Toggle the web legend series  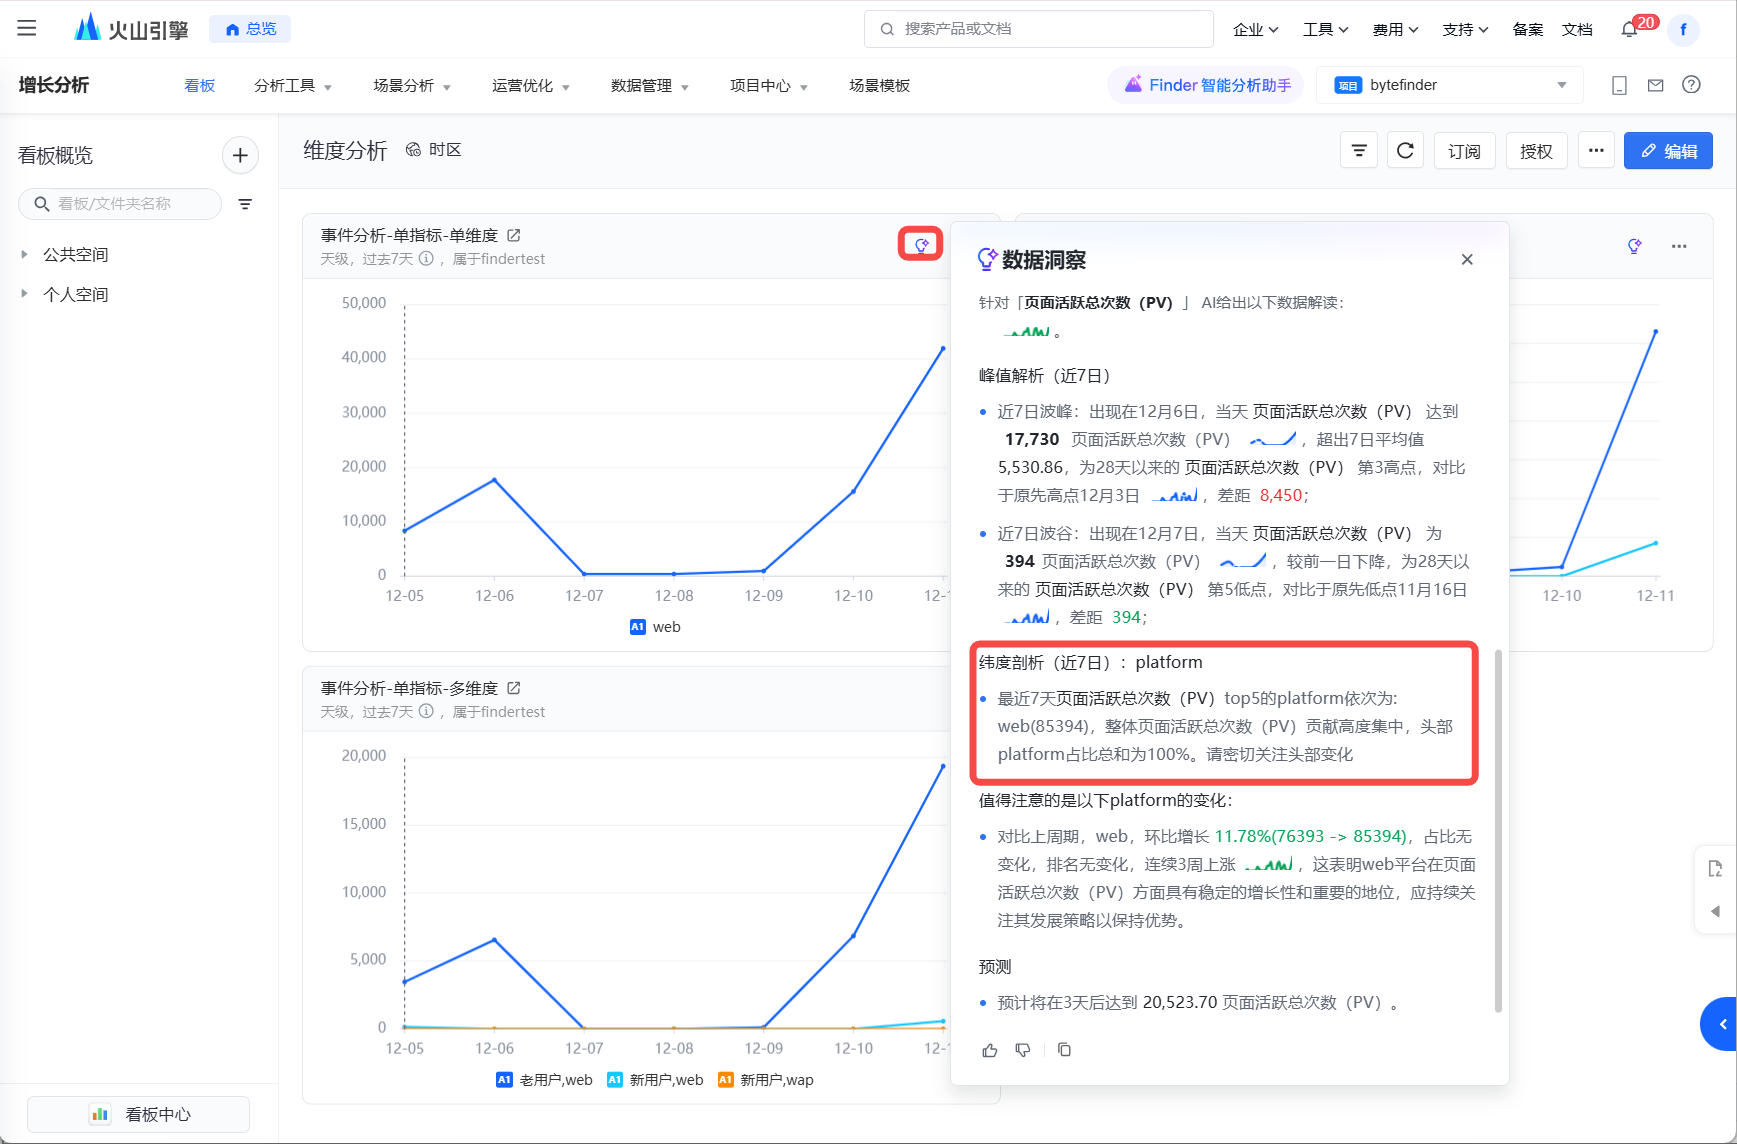[655, 627]
